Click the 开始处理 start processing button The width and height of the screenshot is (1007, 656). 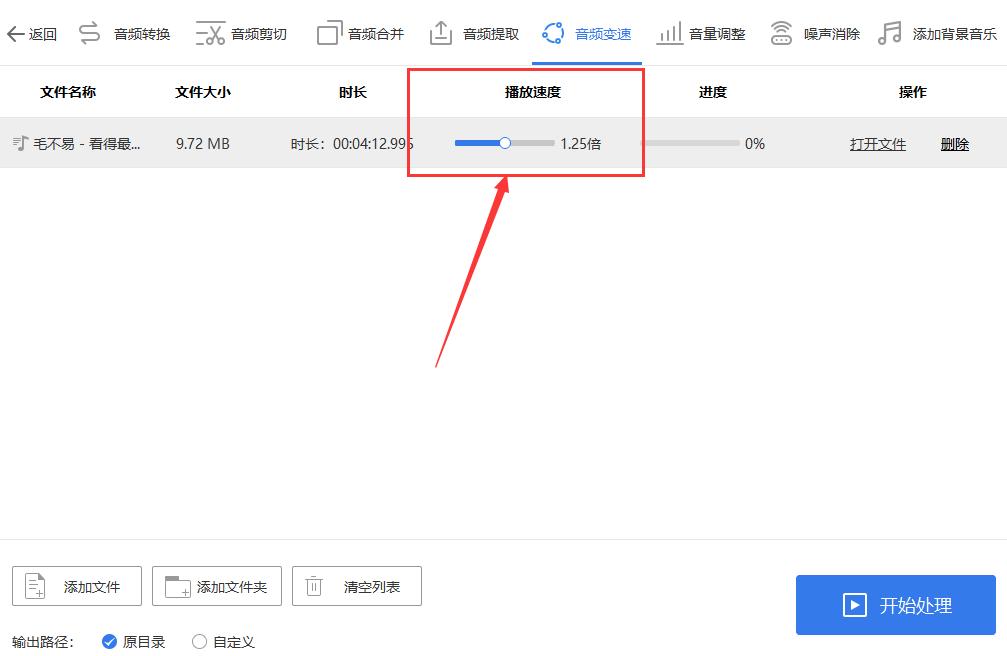point(895,604)
